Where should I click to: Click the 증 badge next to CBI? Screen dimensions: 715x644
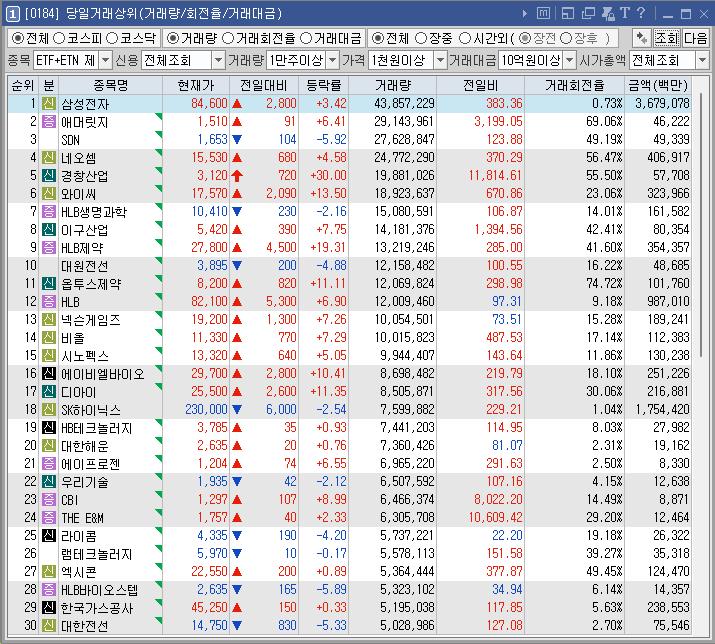pos(49,499)
